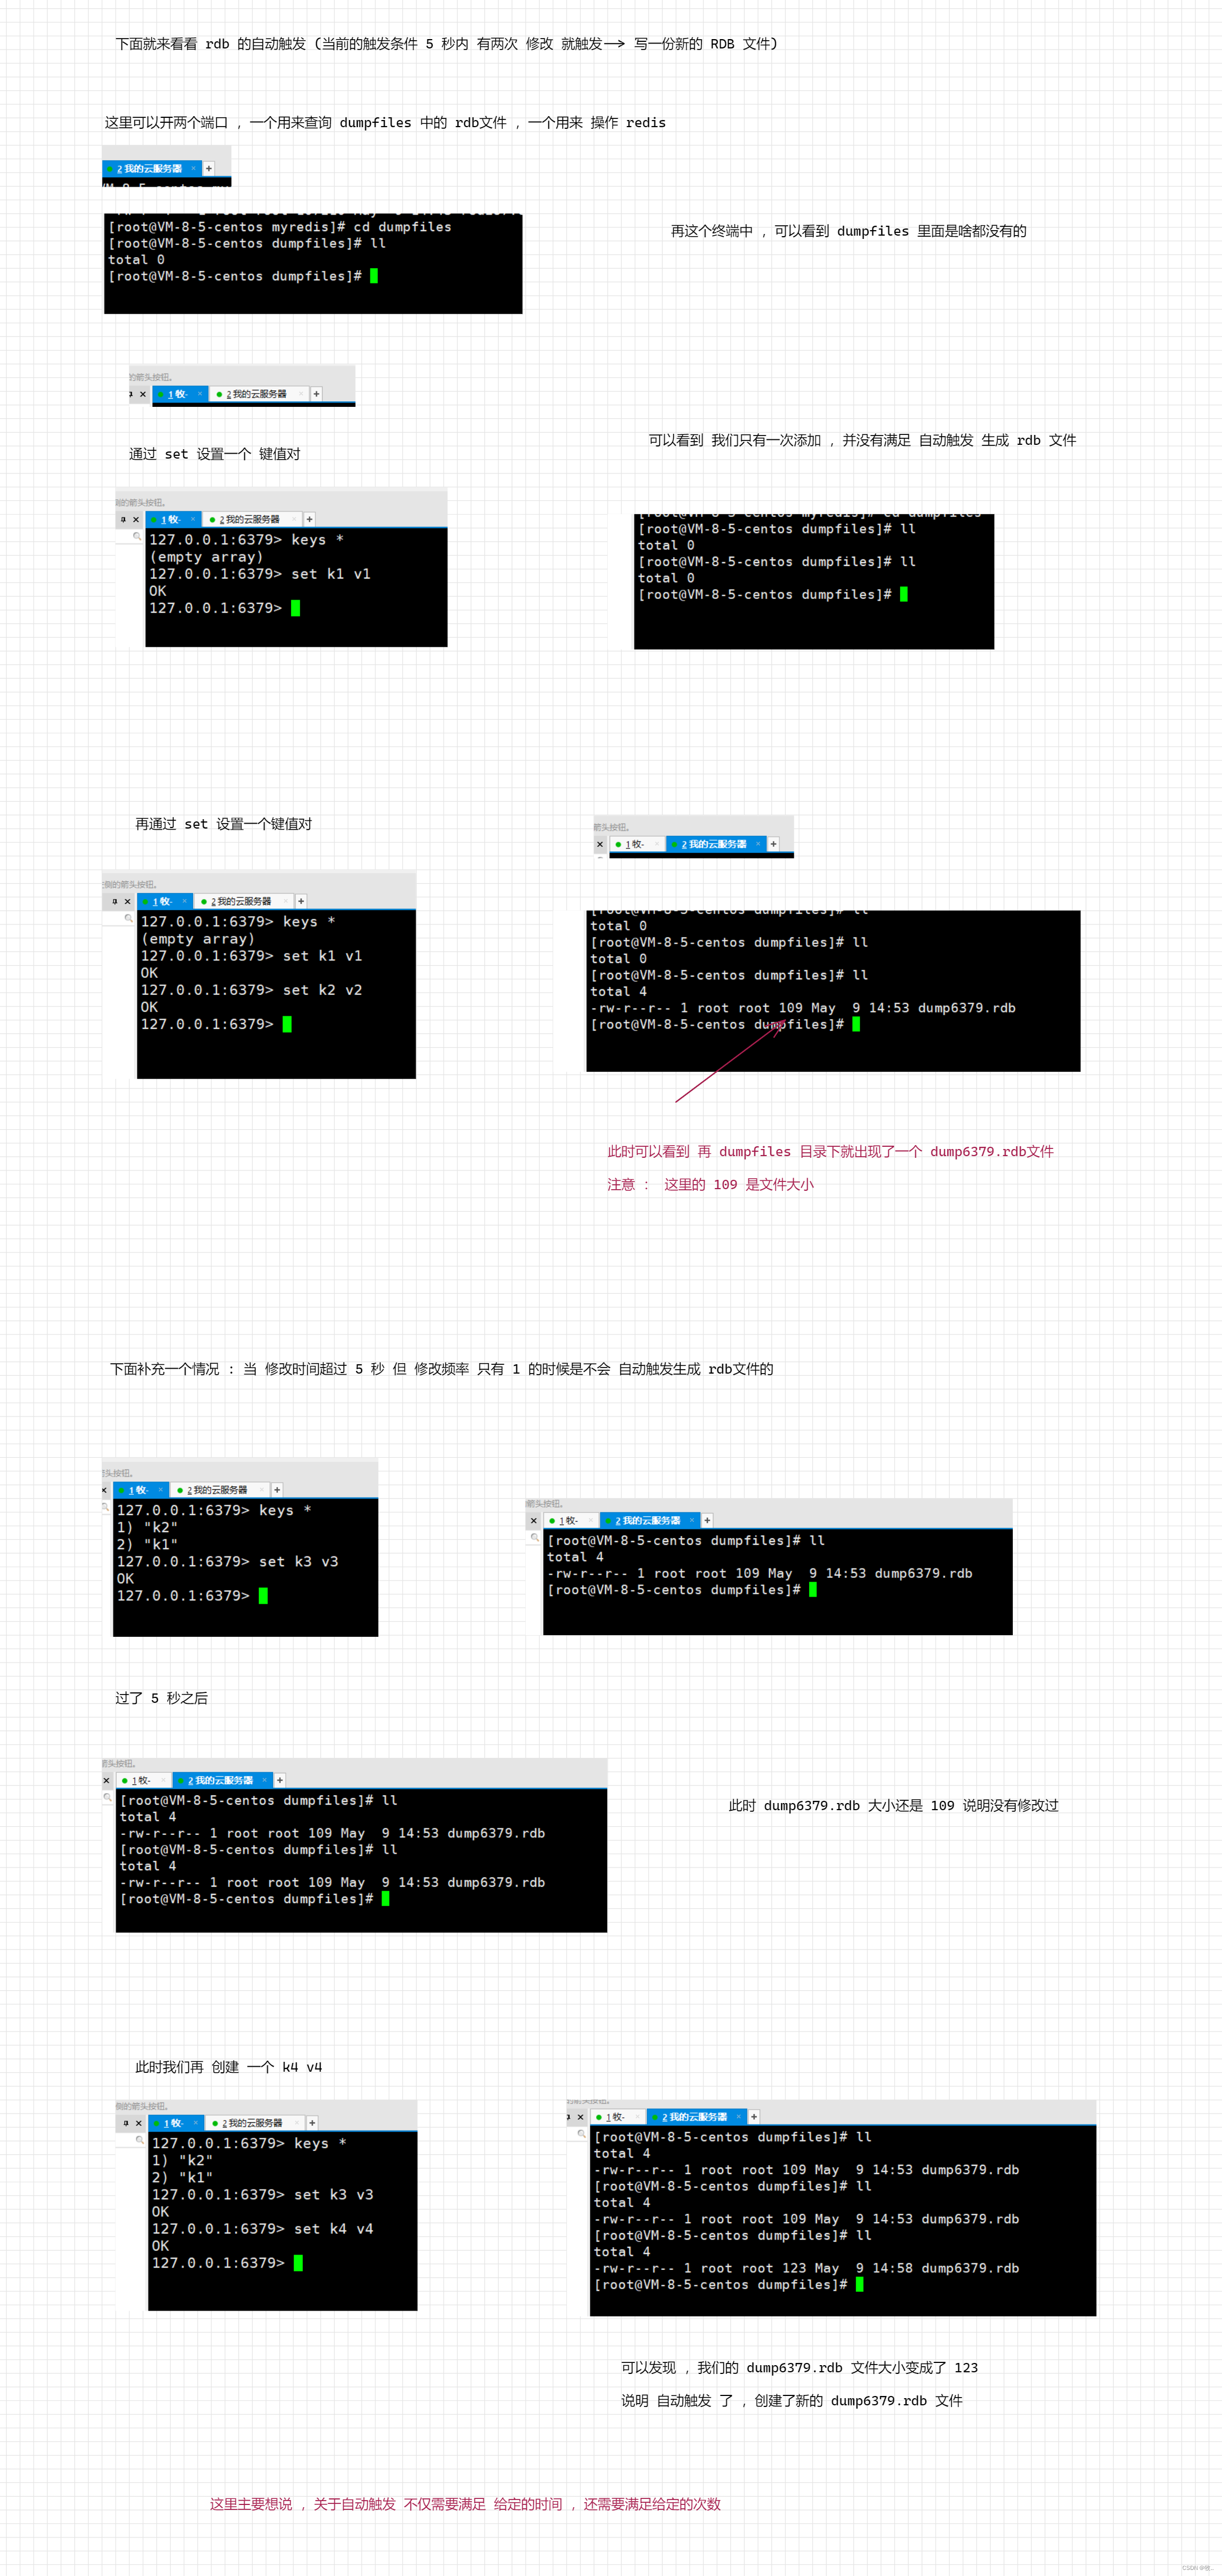Click panel X beside the terminal with a single ll listing
Image resolution: width=1222 pixels, height=2576 pixels.
534,1520
